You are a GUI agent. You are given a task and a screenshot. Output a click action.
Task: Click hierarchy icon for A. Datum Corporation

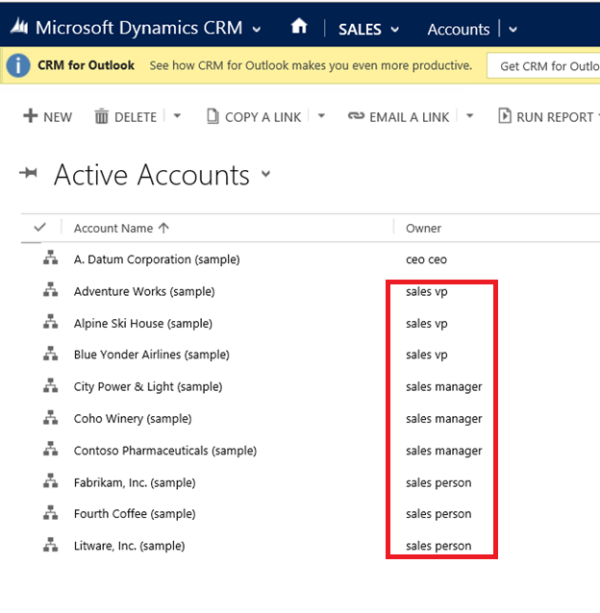(50, 258)
